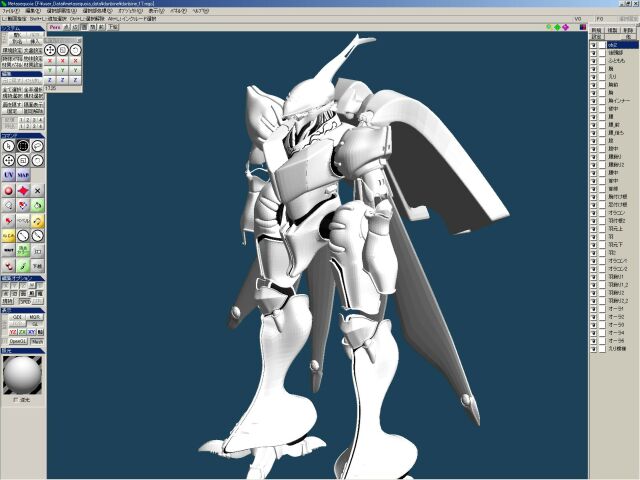Collapse the 照光 lighting panel header
The height and width of the screenshot is (480, 640).
point(23,351)
